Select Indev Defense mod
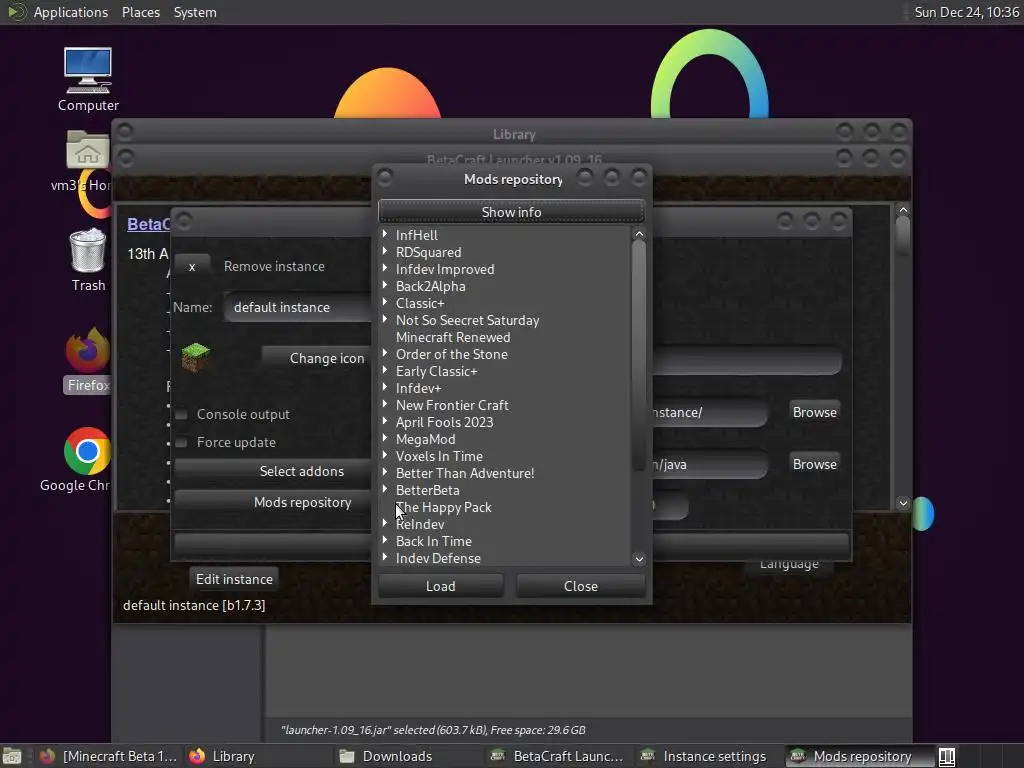This screenshot has height=768, width=1024. 438,558
